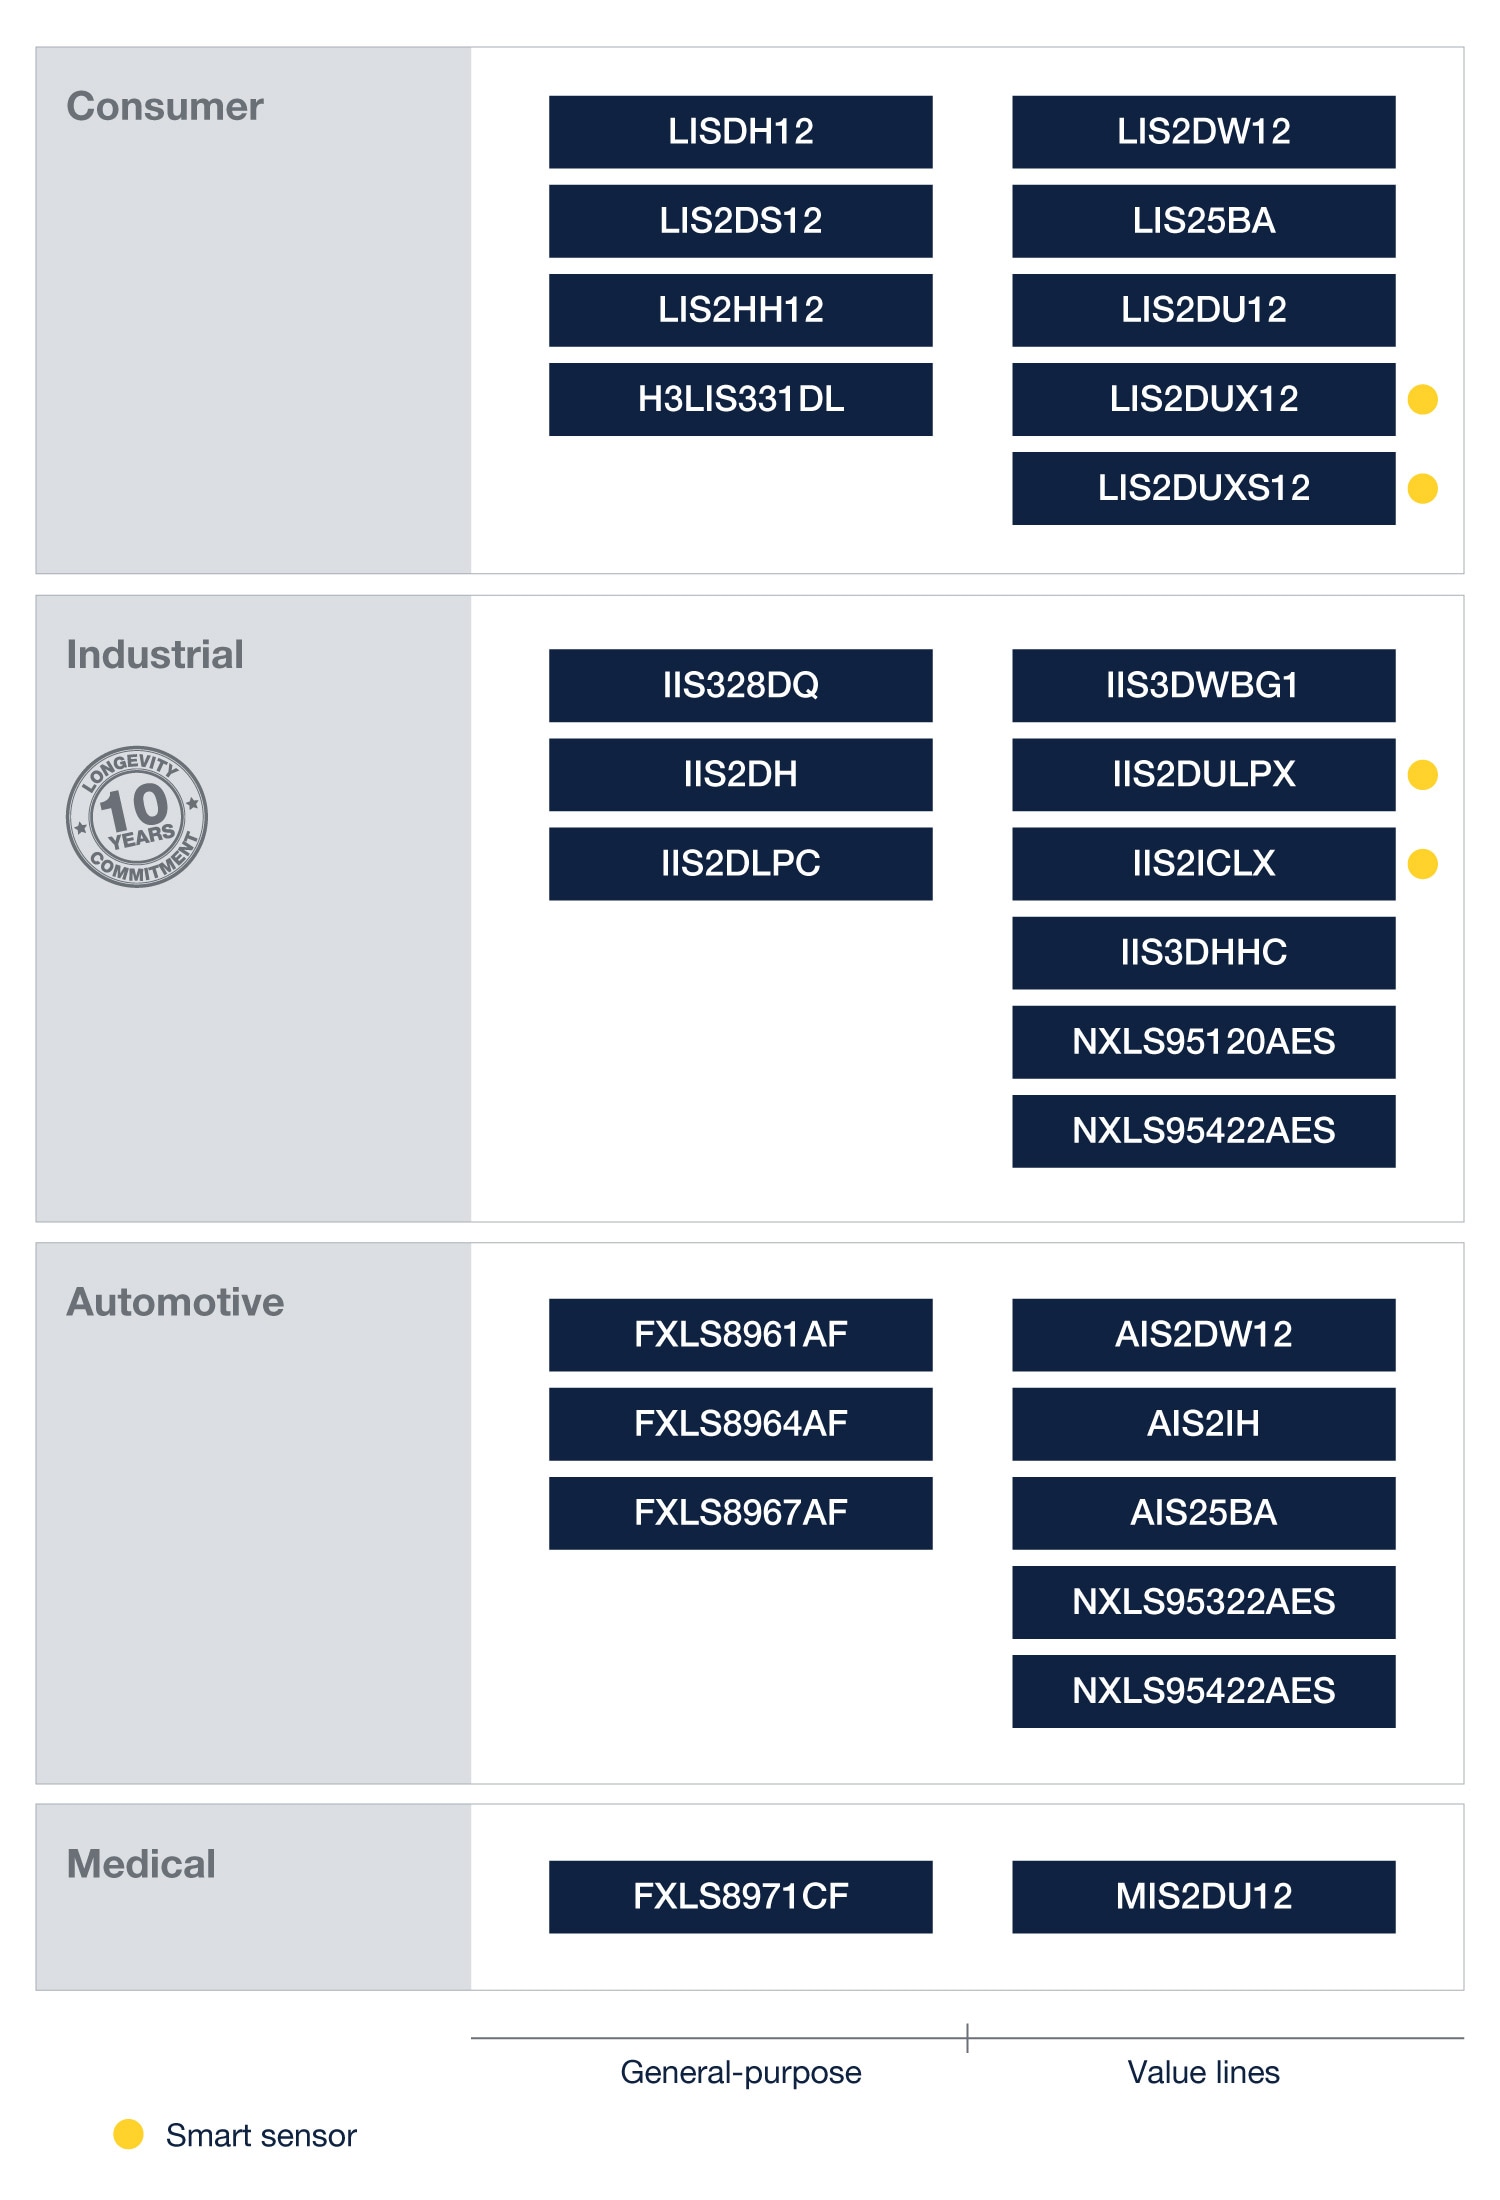The width and height of the screenshot is (1500, 2200).
Task: Click the yellow dot next to LIS2DUXS12
Action: [x=1422, y=488]
